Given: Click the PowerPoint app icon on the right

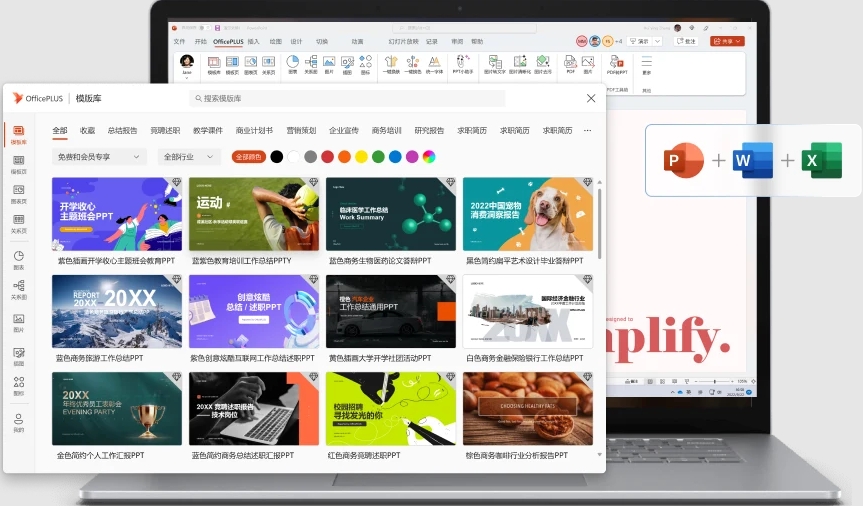Looking at the screenshot, I should 685,160.
